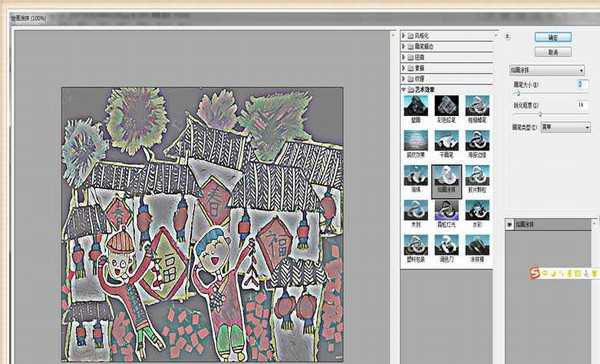Viewport: 600px width, 364px height.
Task: Collapse the filter thumbnails panel with the arrow button
Action: 508,37
